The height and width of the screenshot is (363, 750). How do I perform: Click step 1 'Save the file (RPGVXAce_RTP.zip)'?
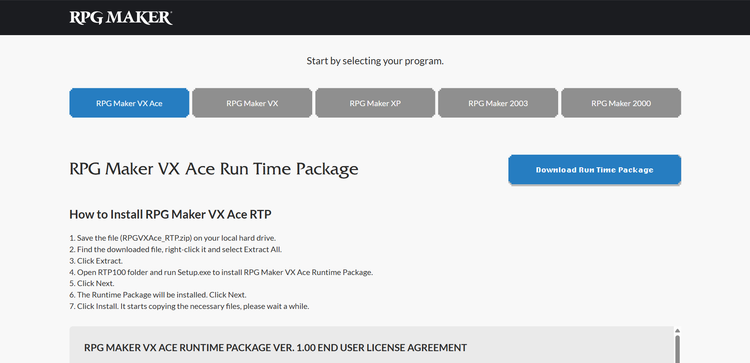pyautogui.click(x=173, y=238)
